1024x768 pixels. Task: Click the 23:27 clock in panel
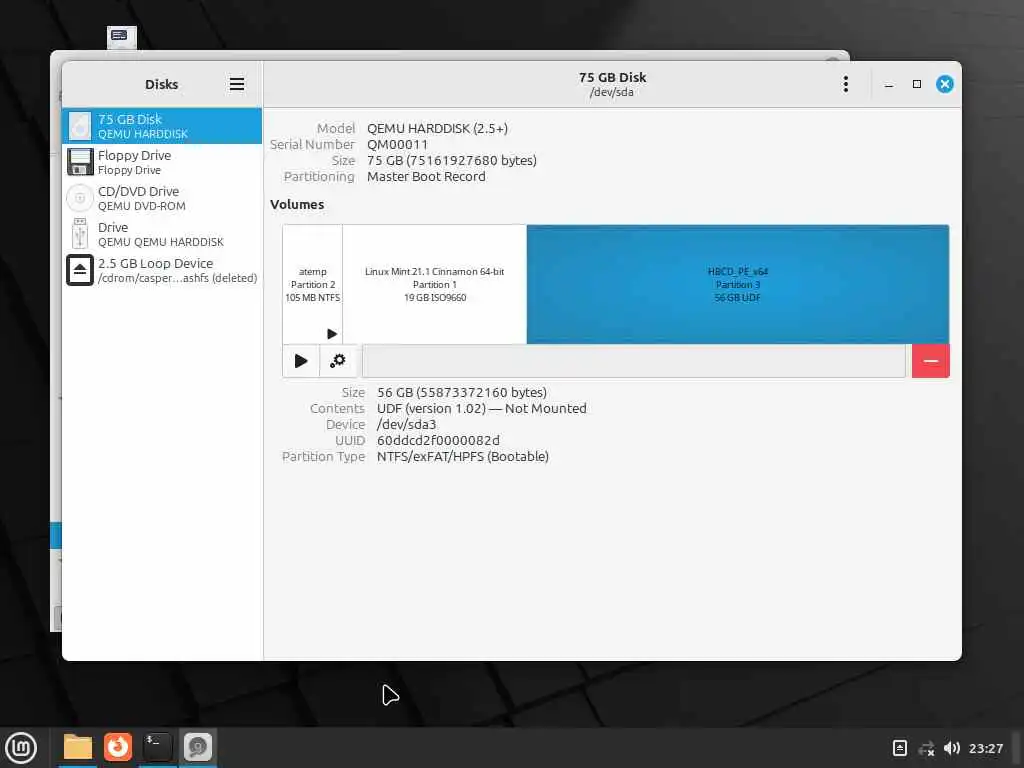[x=985, y=748]
